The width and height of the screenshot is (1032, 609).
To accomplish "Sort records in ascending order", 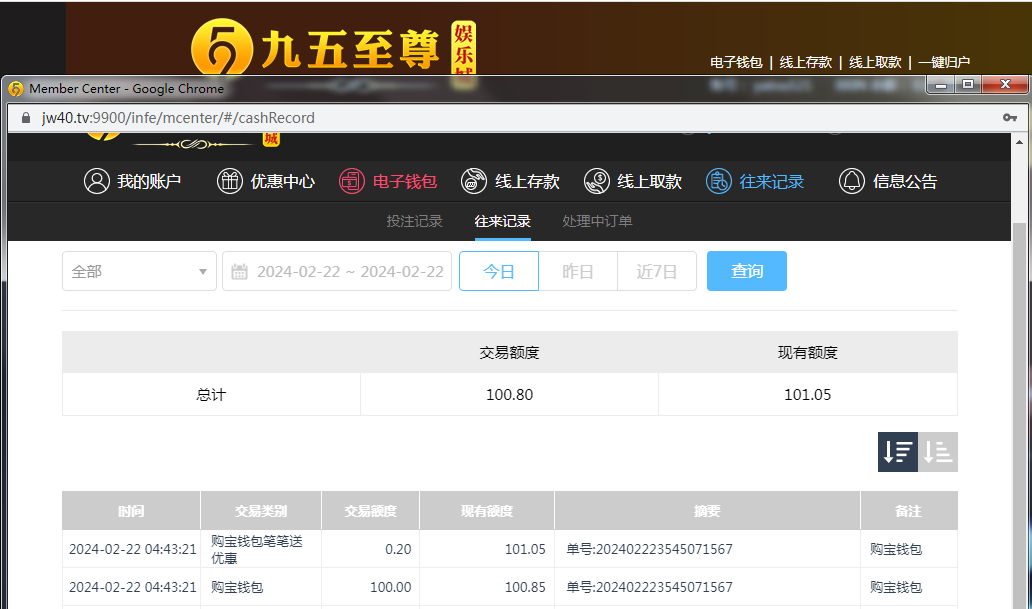I will (x=938, y=452).
